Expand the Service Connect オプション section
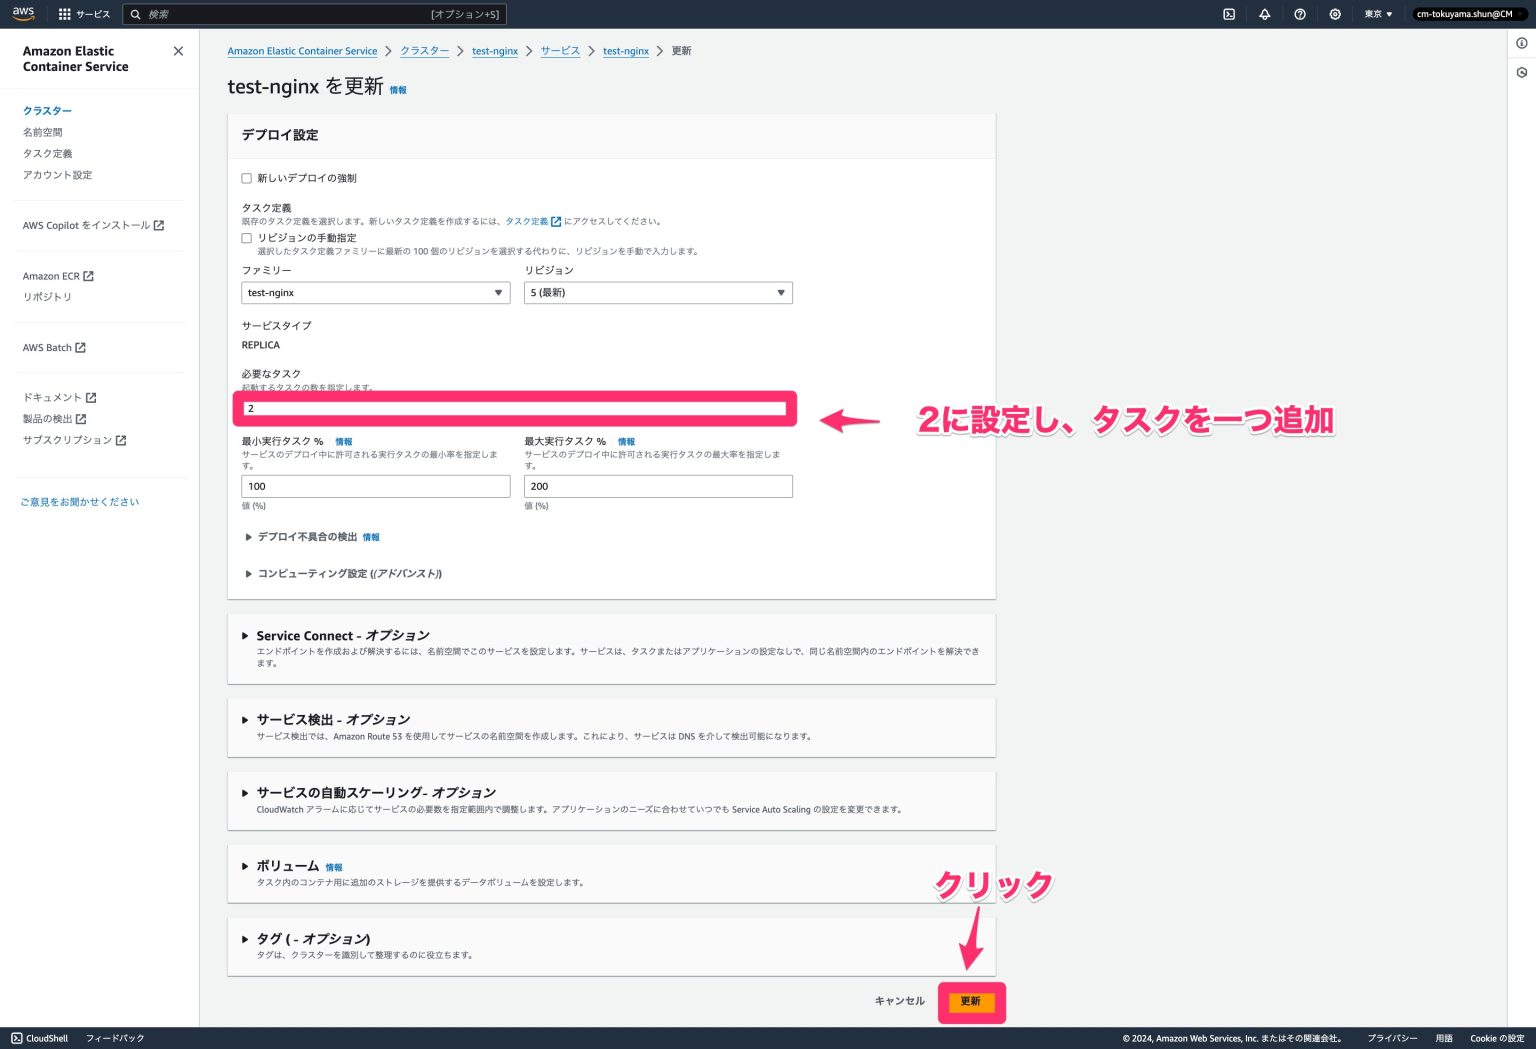 click(245, 636)
